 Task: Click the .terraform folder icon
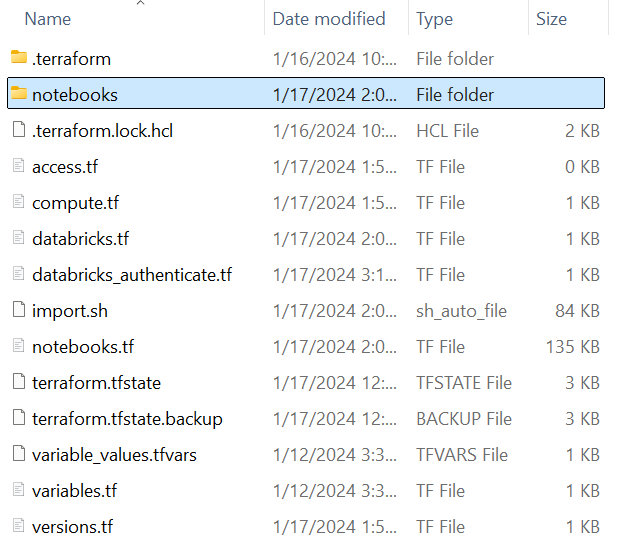point(18,59)
